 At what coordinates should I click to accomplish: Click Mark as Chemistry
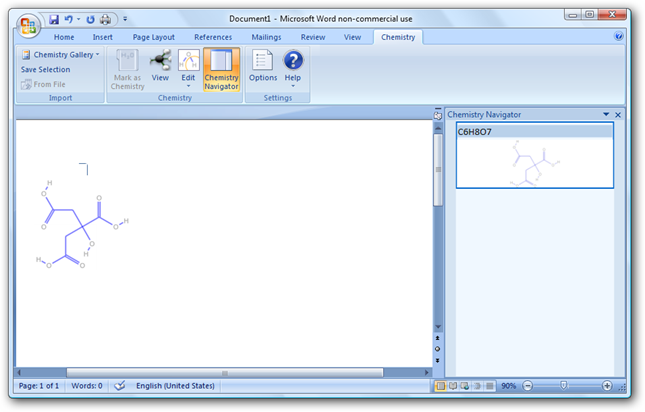pos(128,69)
